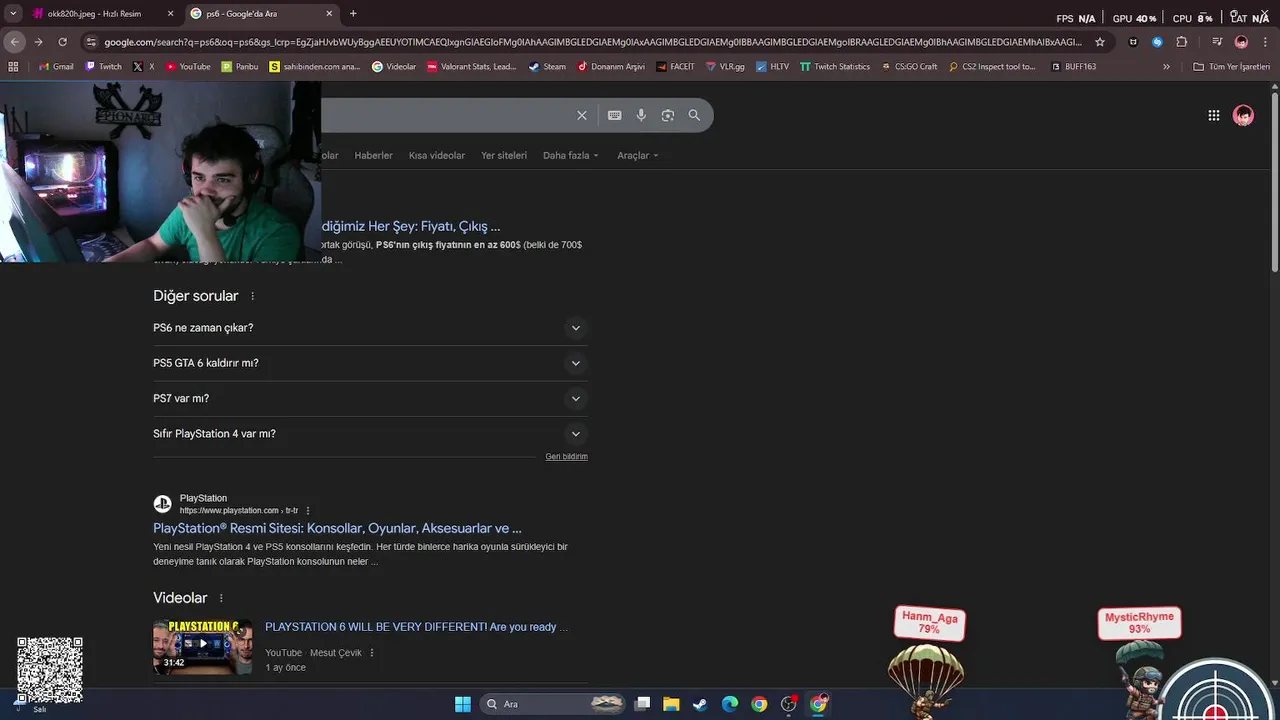
Task: Open Microsoft Edge from the taskbar
Action: pos(730,704)
